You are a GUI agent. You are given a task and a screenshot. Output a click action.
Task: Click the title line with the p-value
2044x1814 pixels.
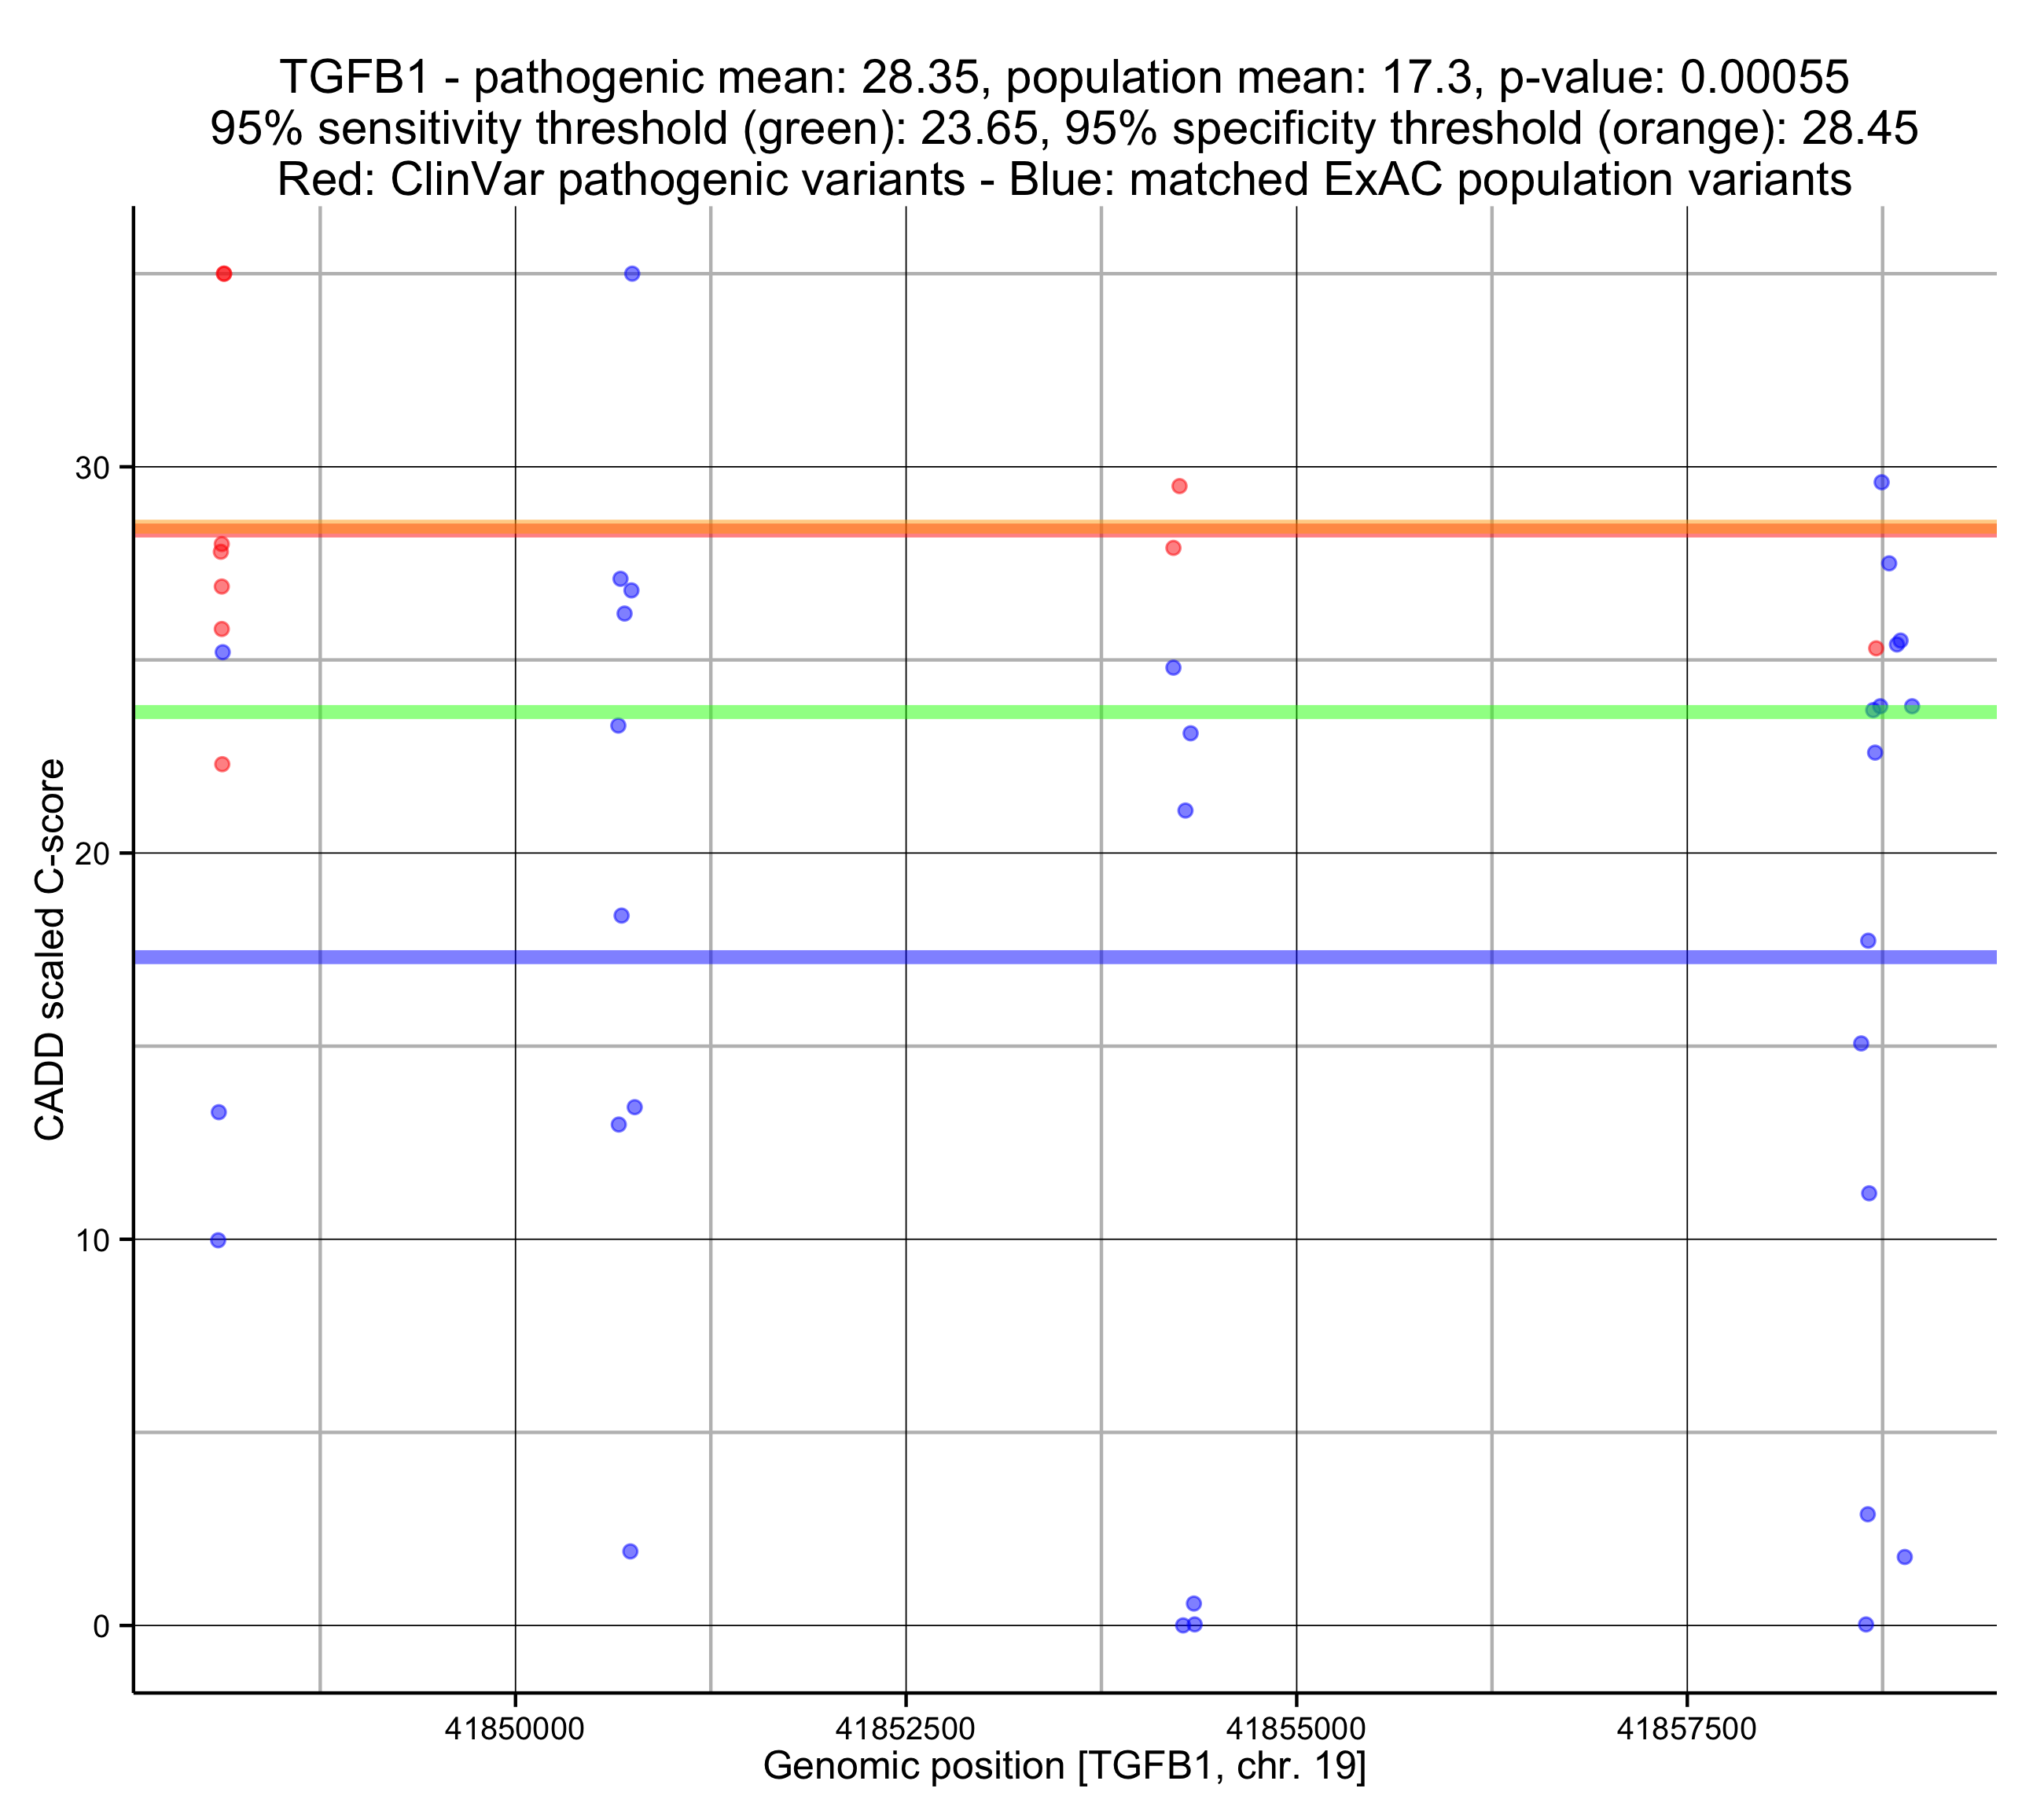point(1064,77)
